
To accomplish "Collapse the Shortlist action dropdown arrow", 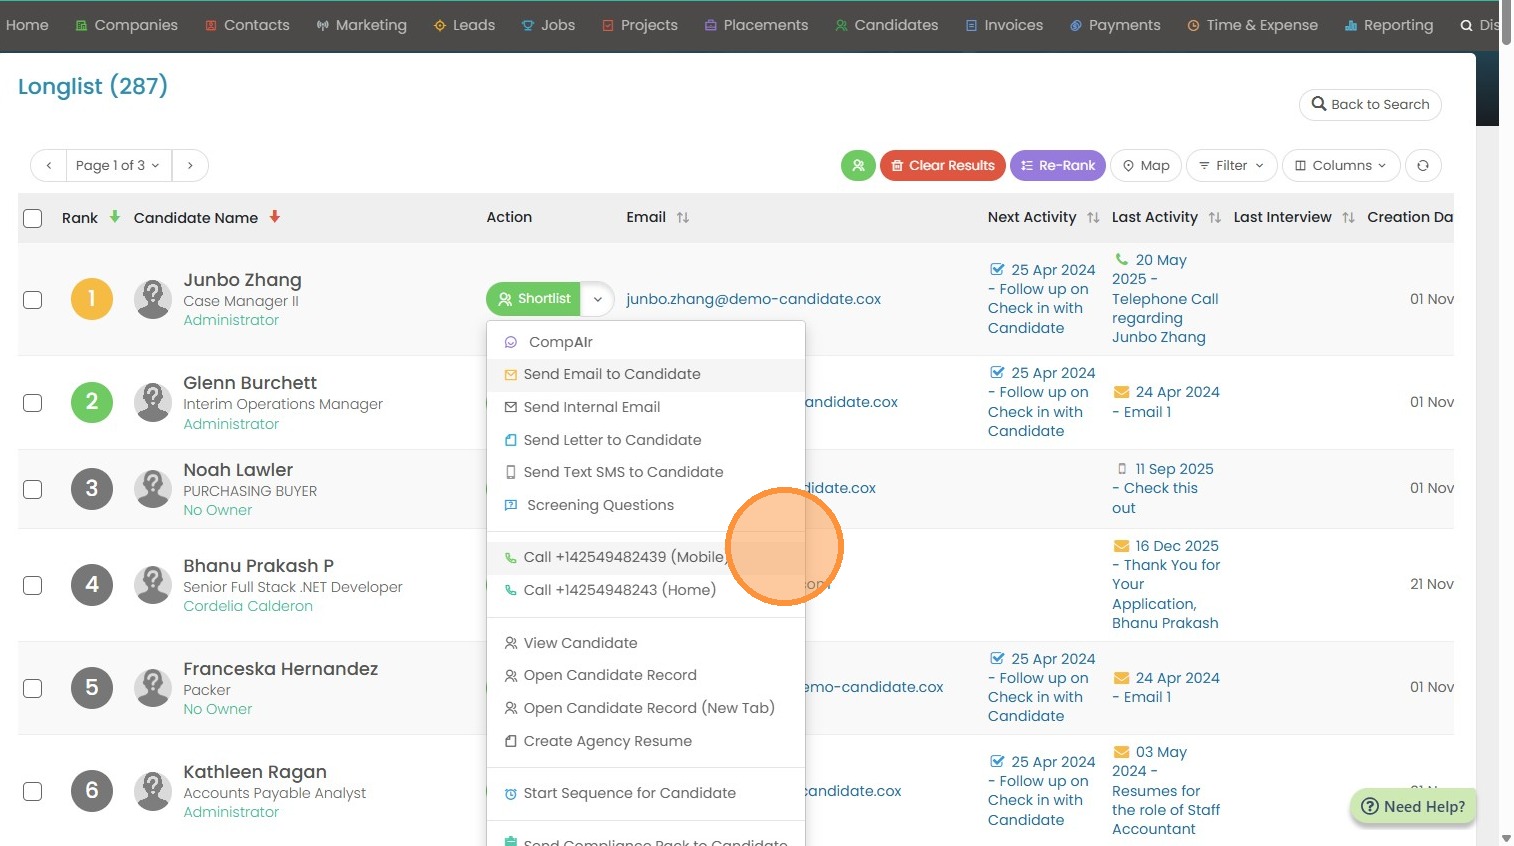I will pyautogui.click(x=597, y=299).
